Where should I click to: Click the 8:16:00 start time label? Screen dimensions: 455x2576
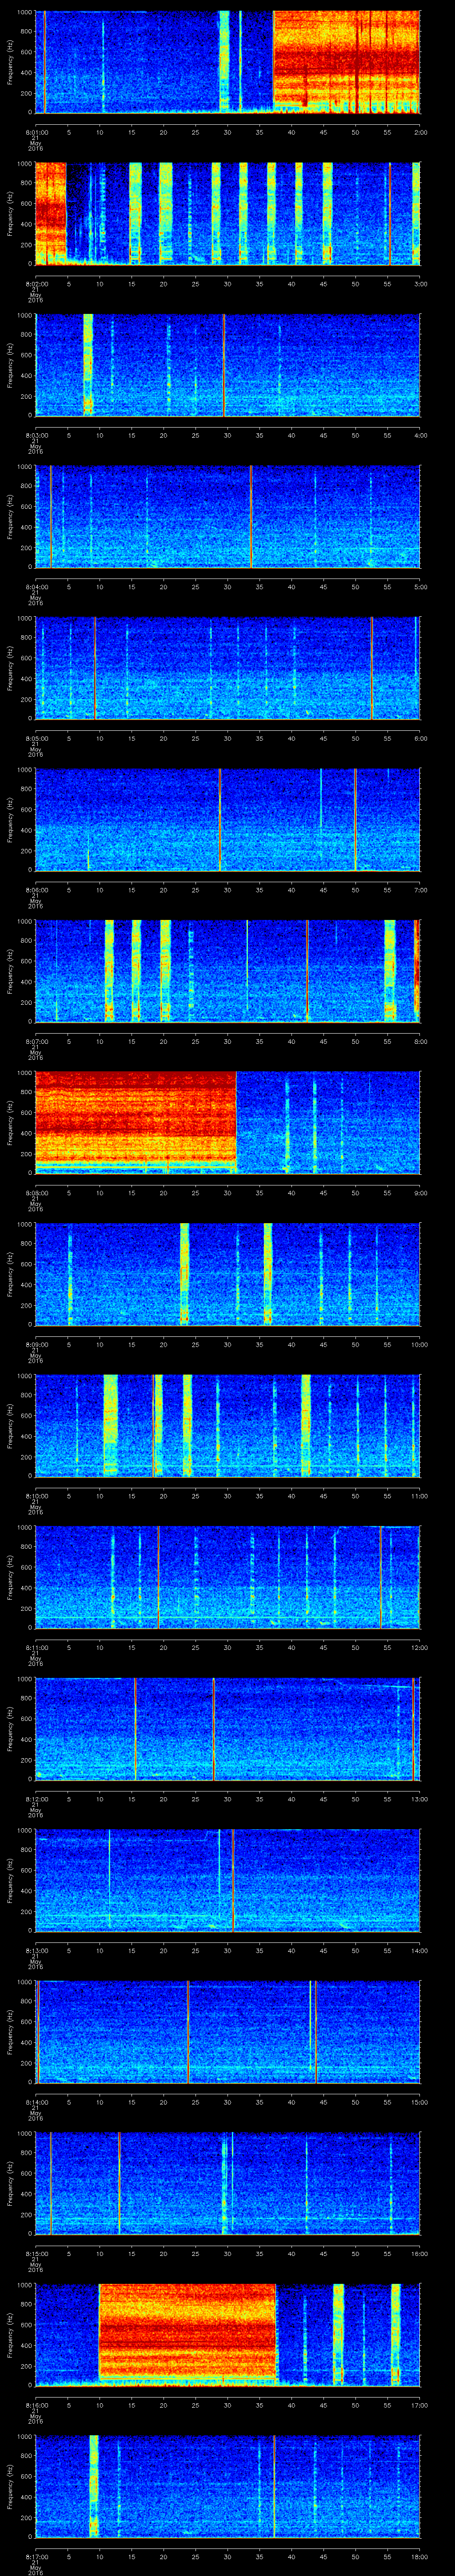tap(36, 2405)
